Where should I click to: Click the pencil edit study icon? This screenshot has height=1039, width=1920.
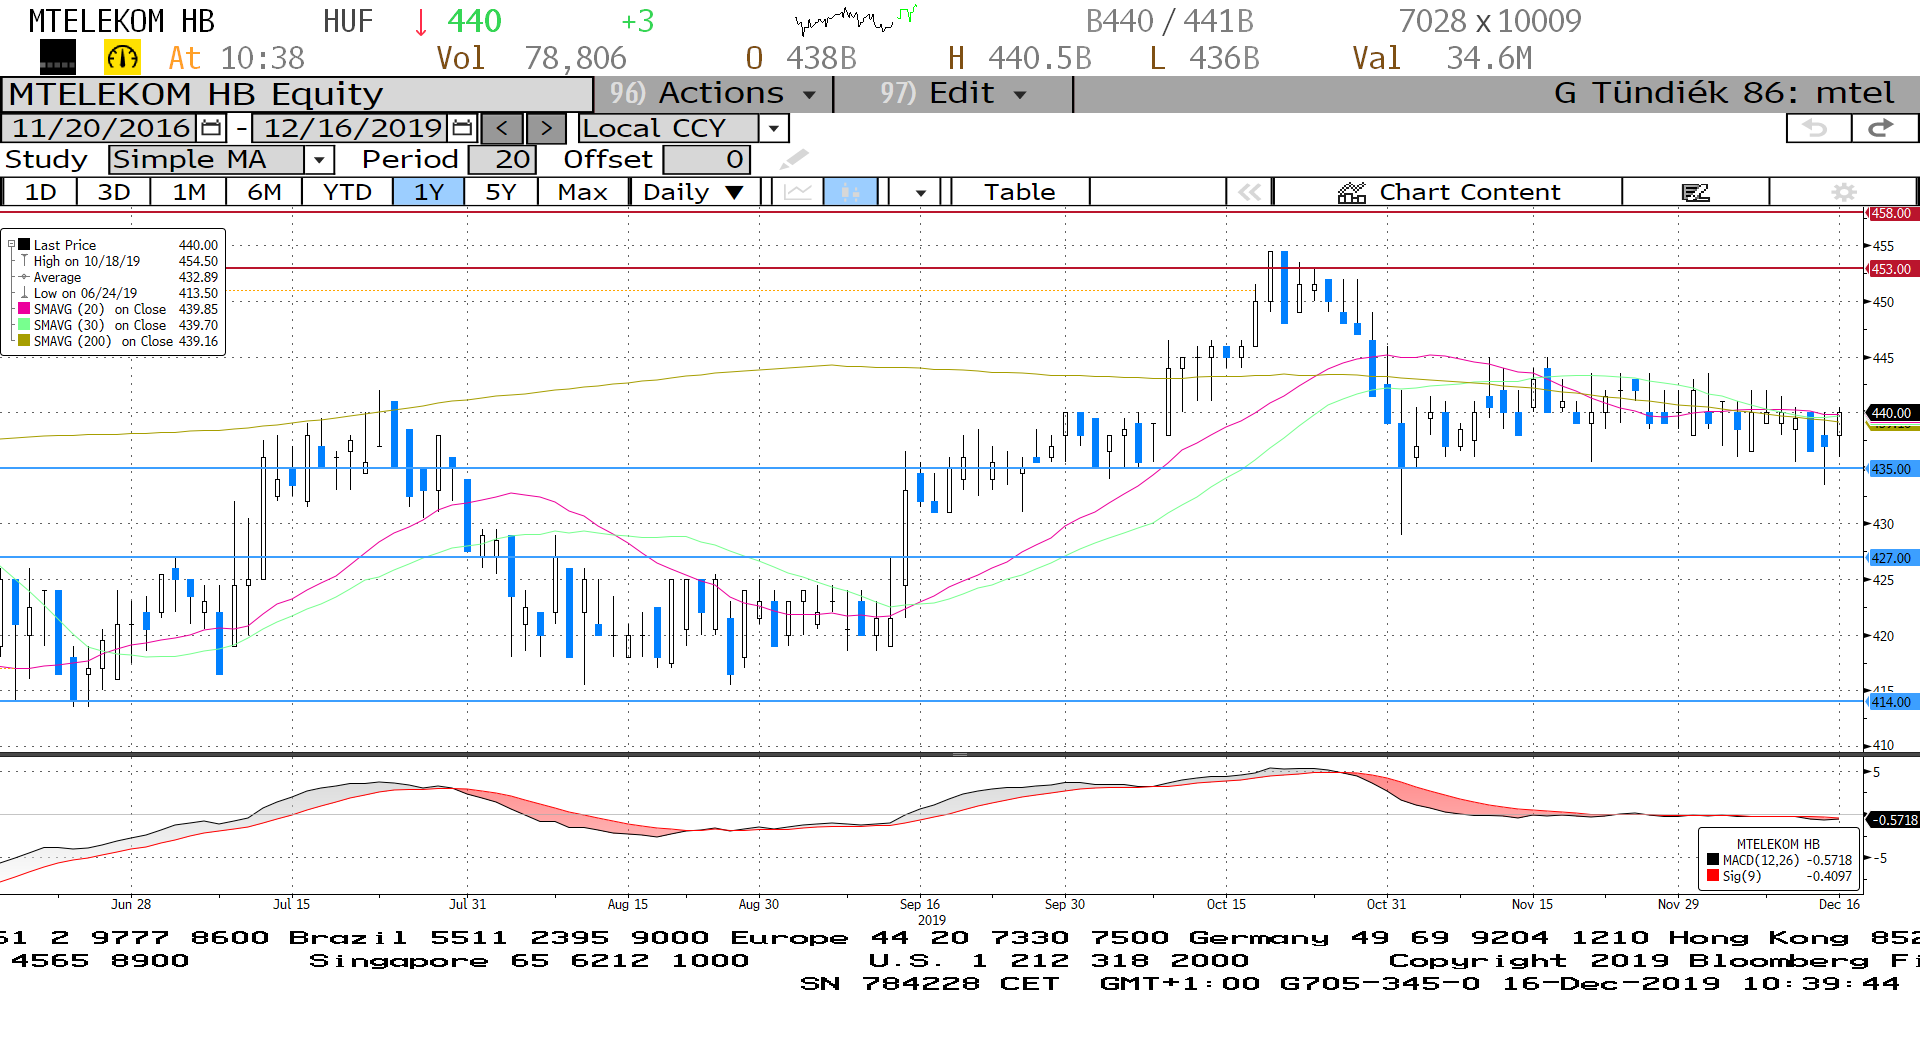click(794, 159)
